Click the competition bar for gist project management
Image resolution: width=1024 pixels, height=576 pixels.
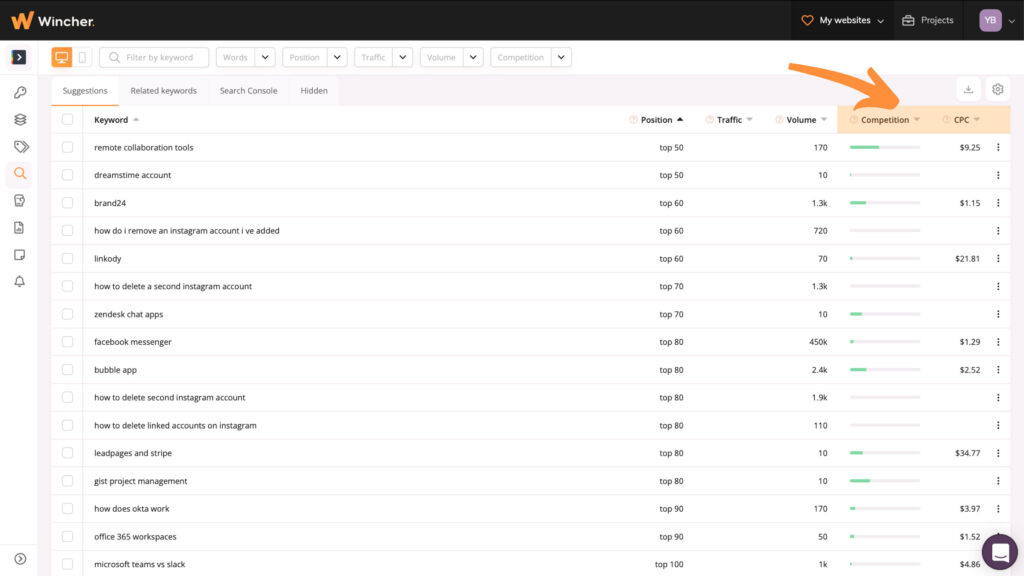click(885, 481)
